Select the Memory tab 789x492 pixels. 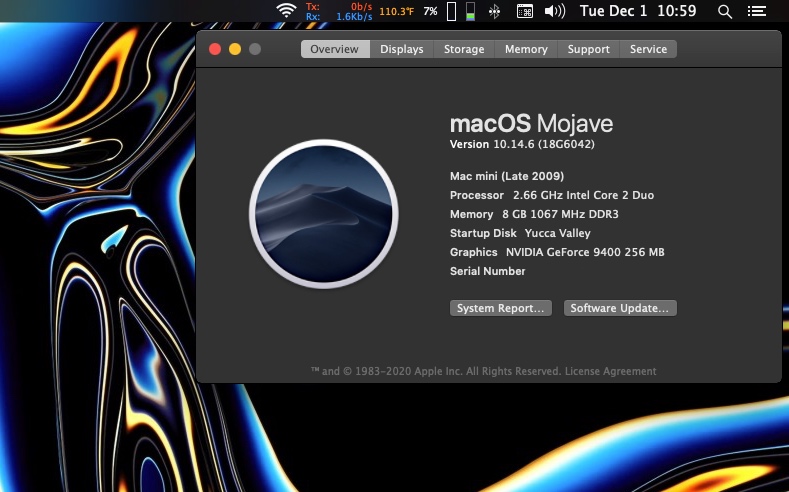(526, 49)
